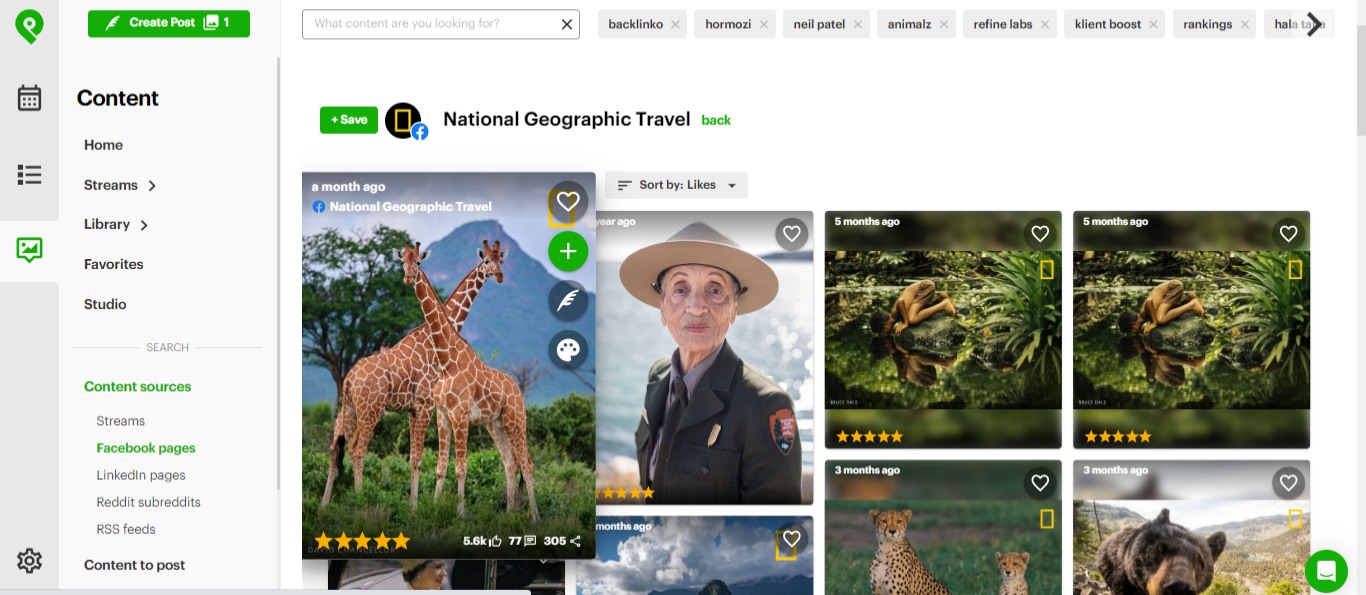Open the cheetah photo post
Image resolution: width=1366 pixels, height=595 pixels.
coord(941,528)
